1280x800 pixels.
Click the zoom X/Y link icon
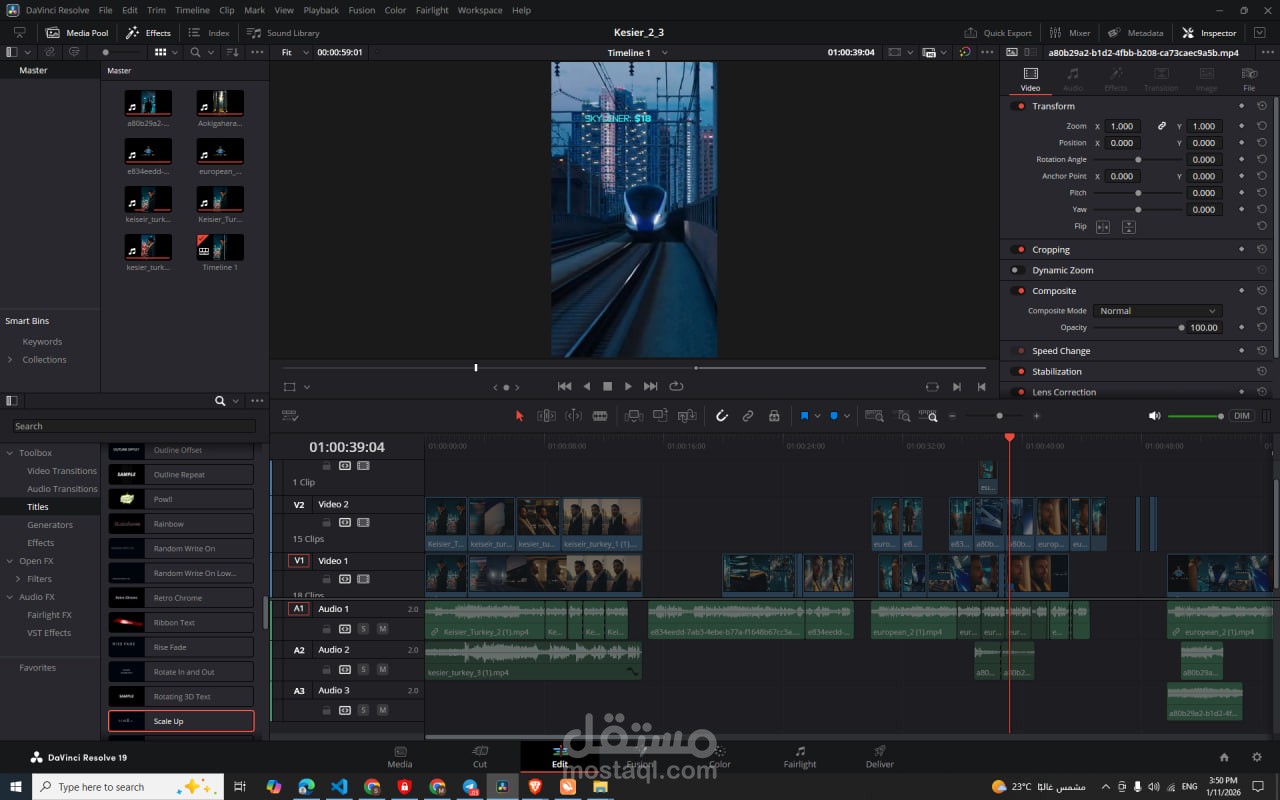(1161, 126)
